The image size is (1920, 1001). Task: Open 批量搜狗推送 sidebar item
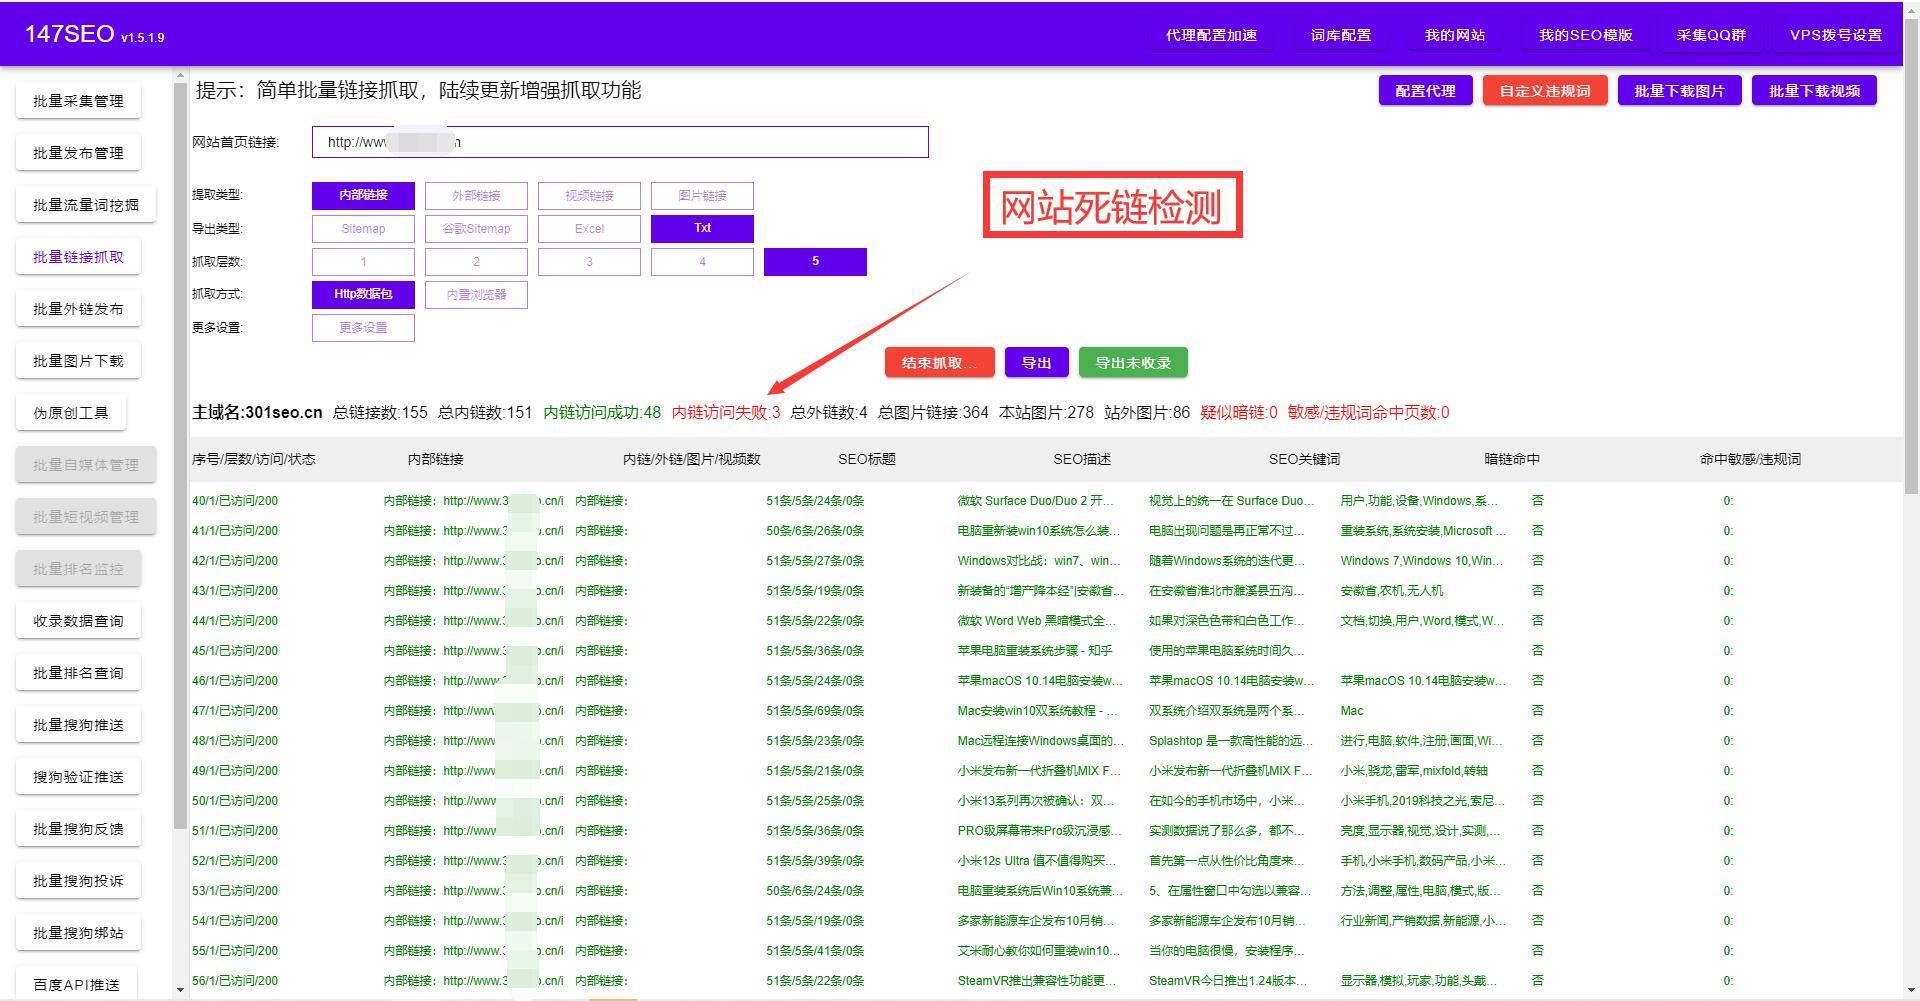click(x=78, y=725)
